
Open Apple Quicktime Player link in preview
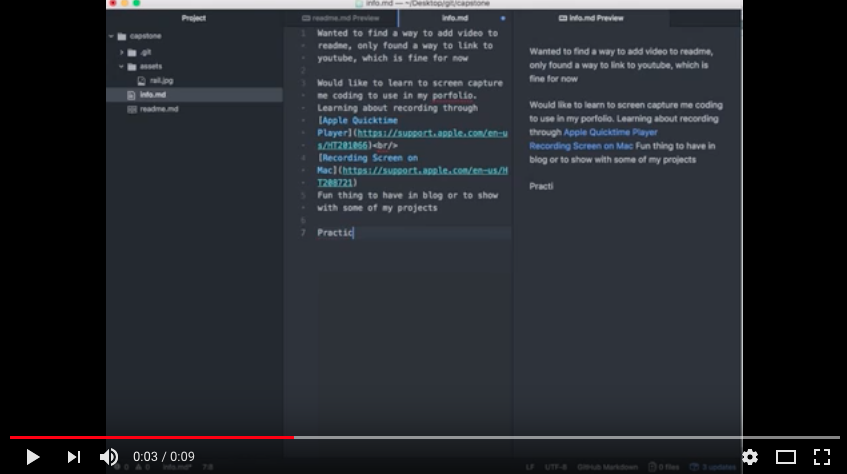coord(610,132)
